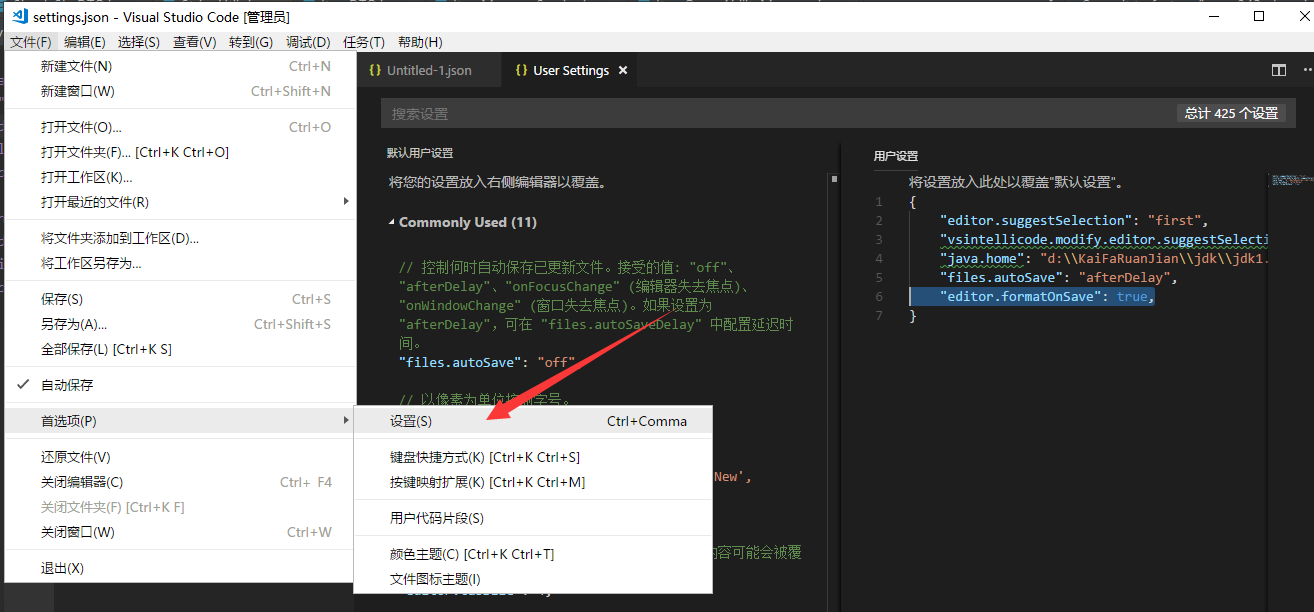Click line number 7 in gutter

(879, 315)
